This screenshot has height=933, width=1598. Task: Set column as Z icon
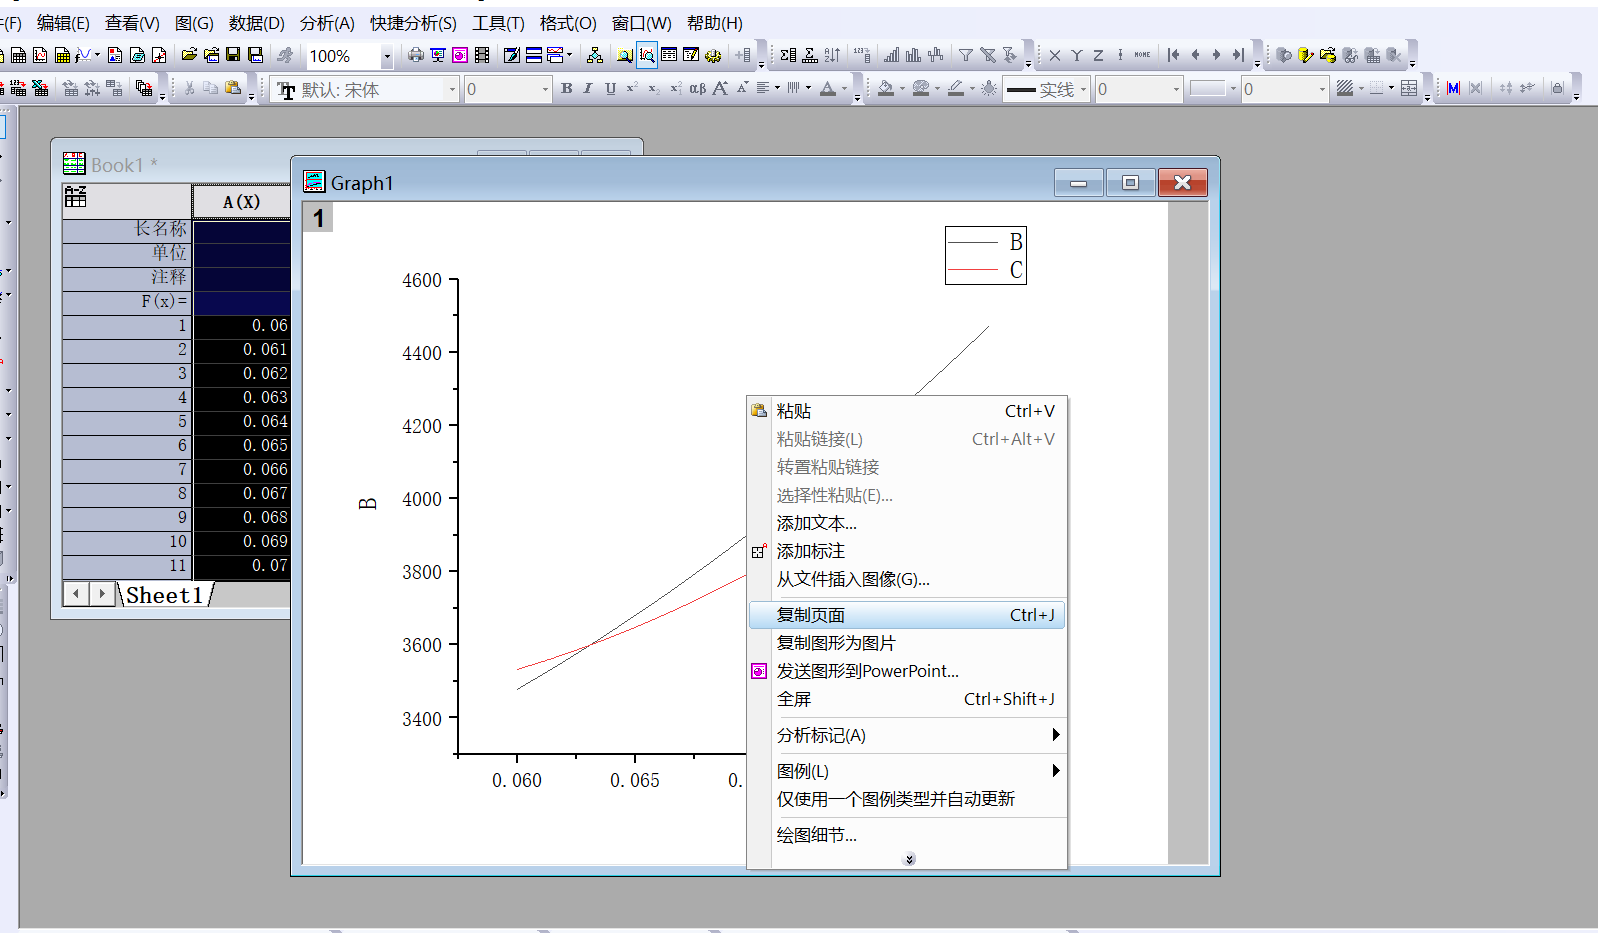point(1098,55)
